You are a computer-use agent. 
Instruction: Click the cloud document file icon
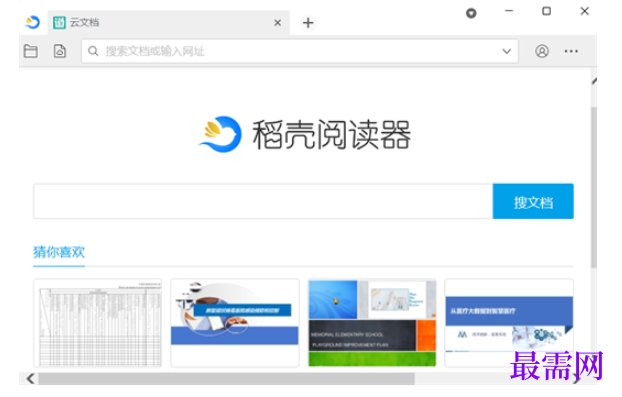(x=60, y=51)
